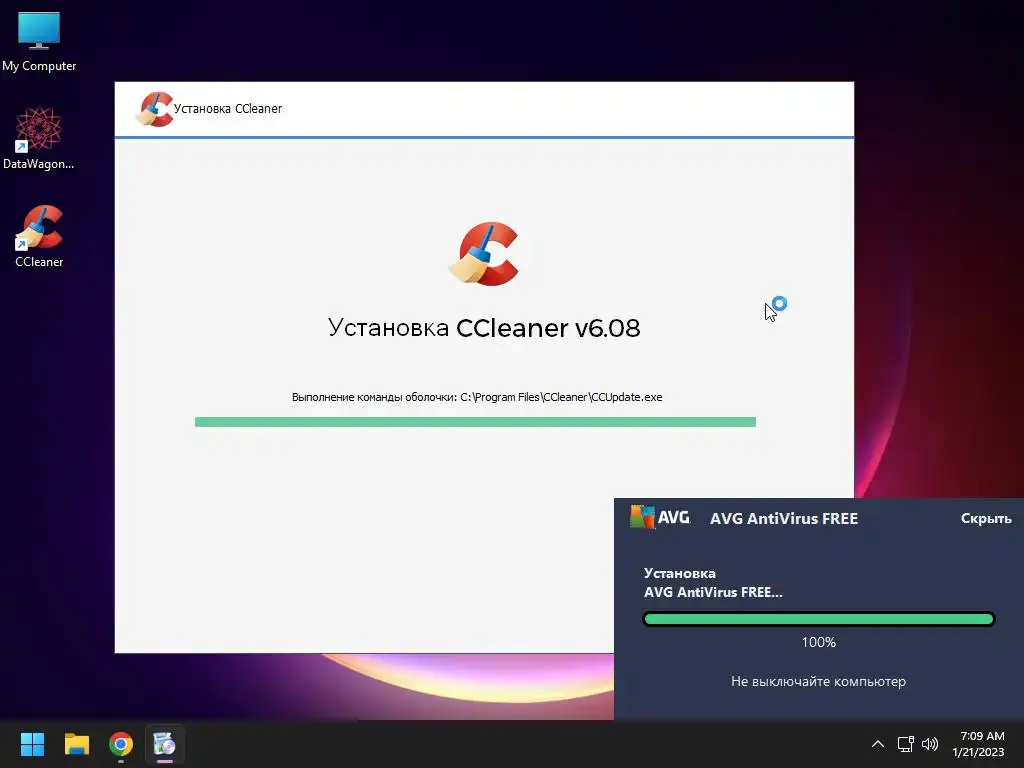This screenshot has width=1024, height=768.
Task: Open the Windows Start menu
Action: click(x=32, y=744)
